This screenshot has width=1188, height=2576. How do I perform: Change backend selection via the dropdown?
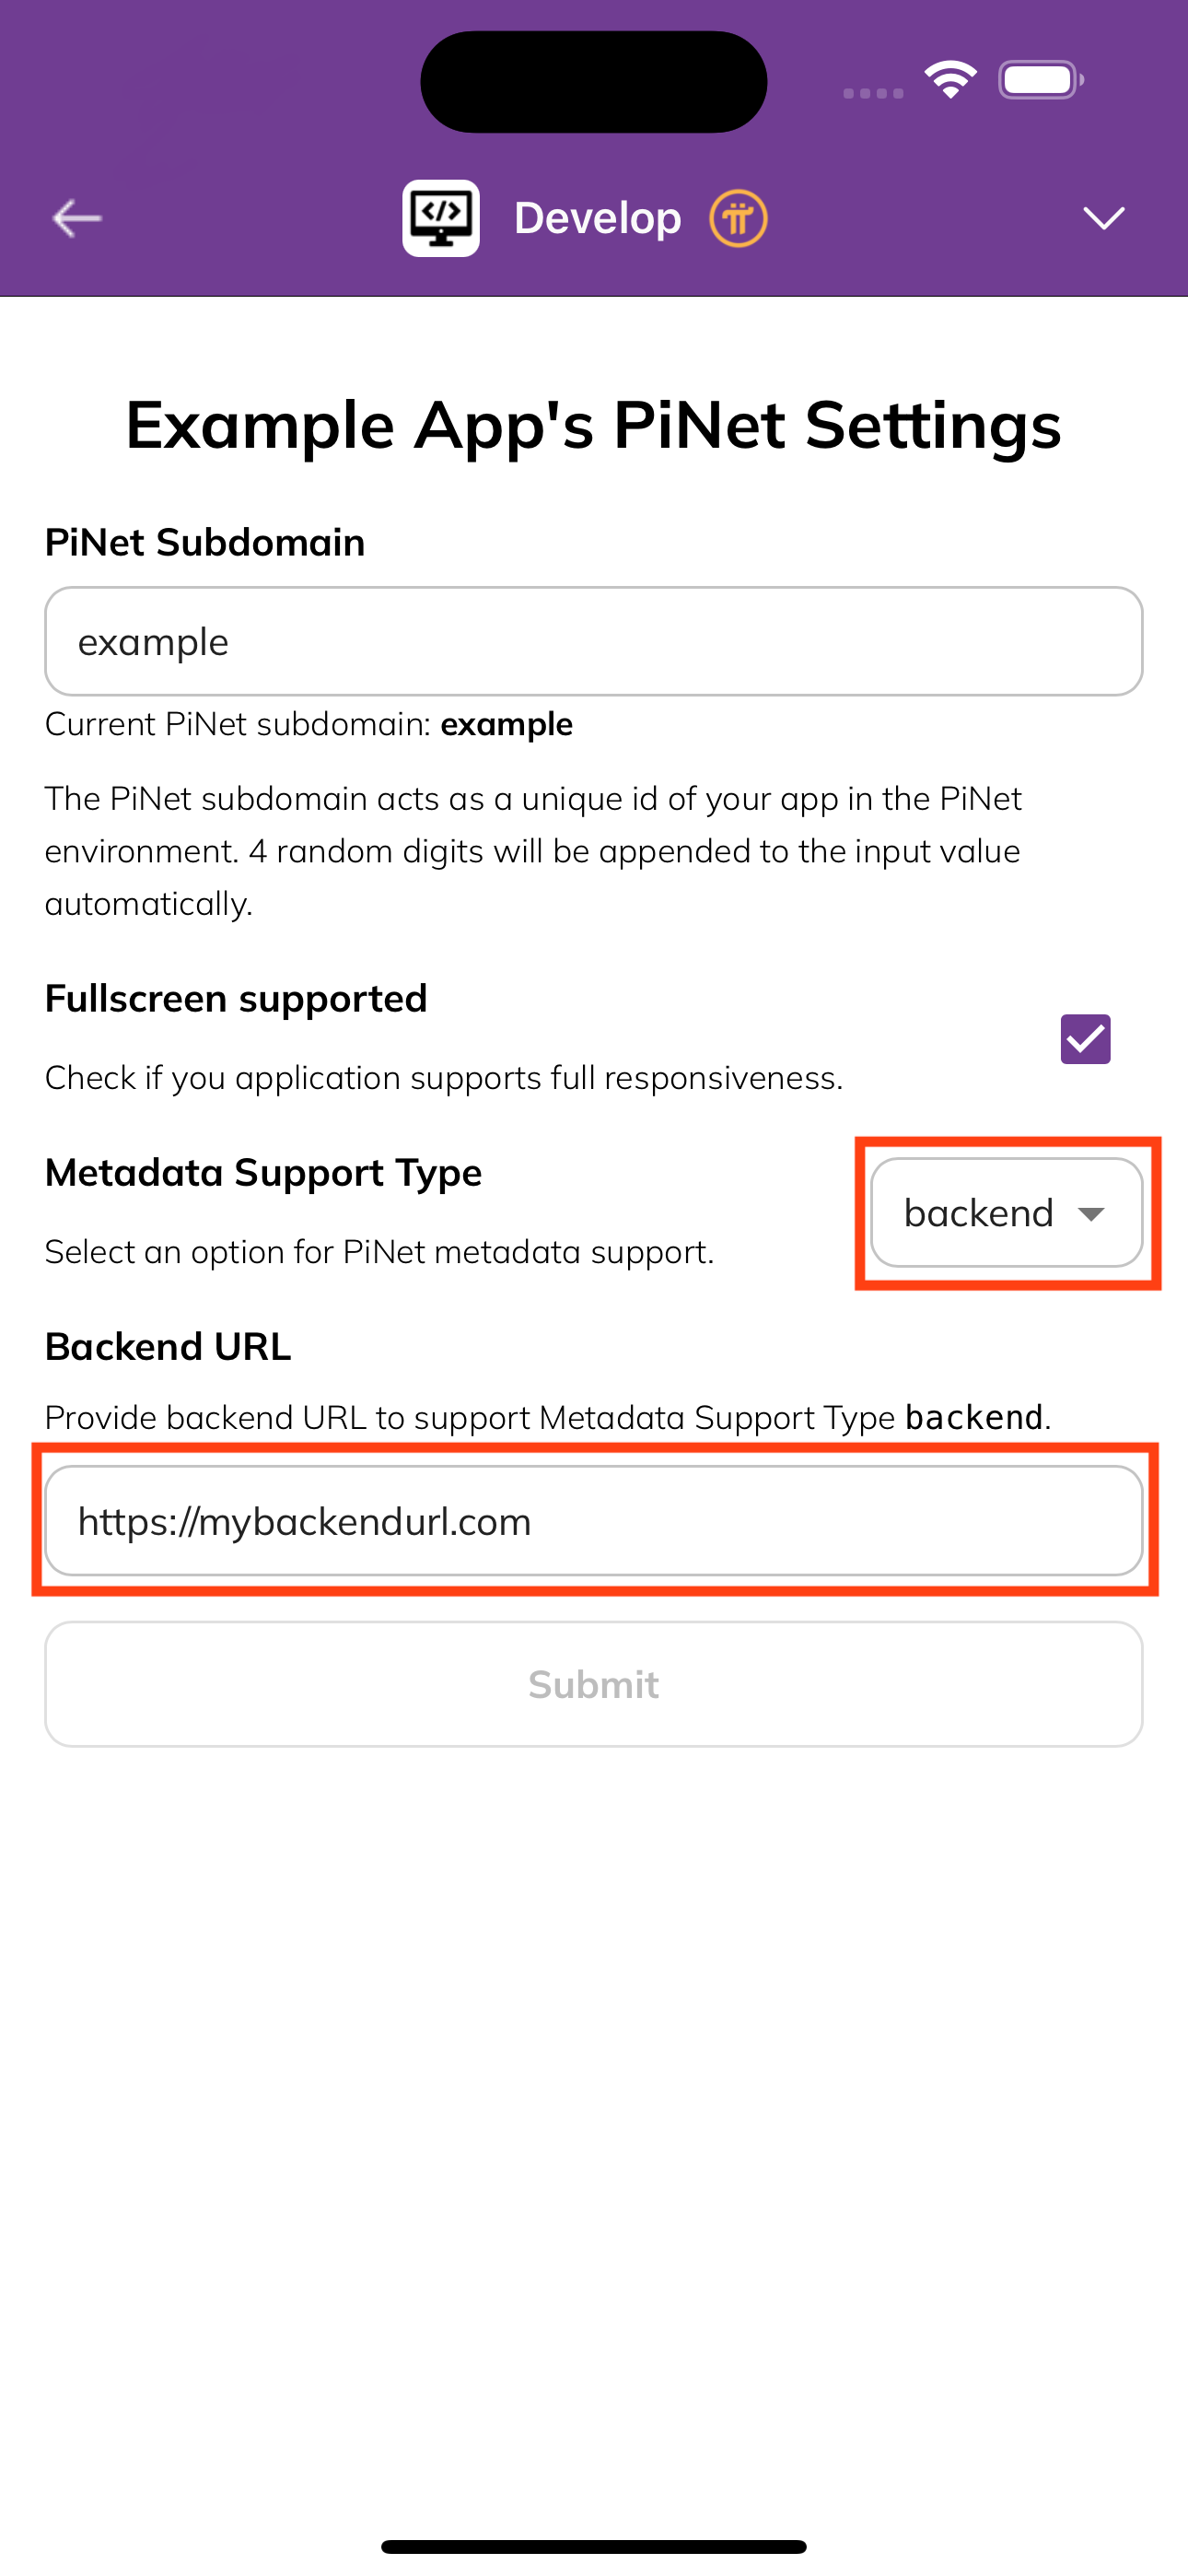[1006, 1213]
